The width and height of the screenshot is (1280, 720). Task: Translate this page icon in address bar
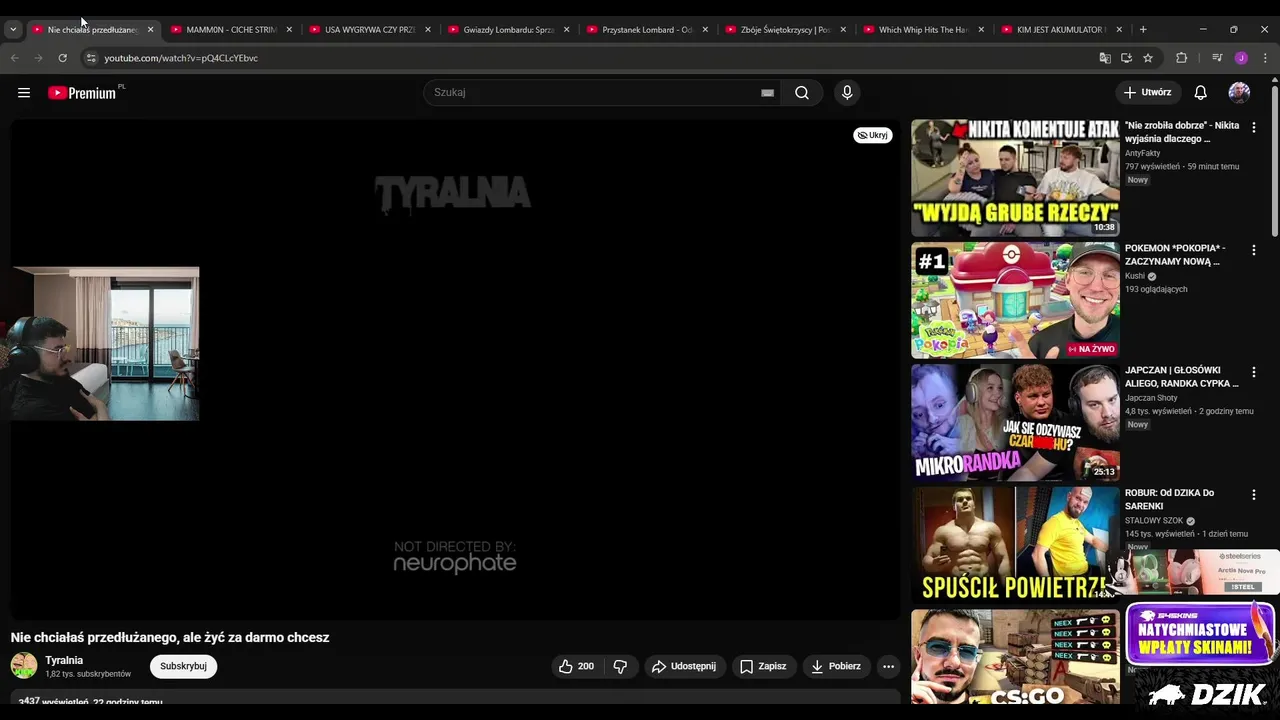[x=1104, y=58]
